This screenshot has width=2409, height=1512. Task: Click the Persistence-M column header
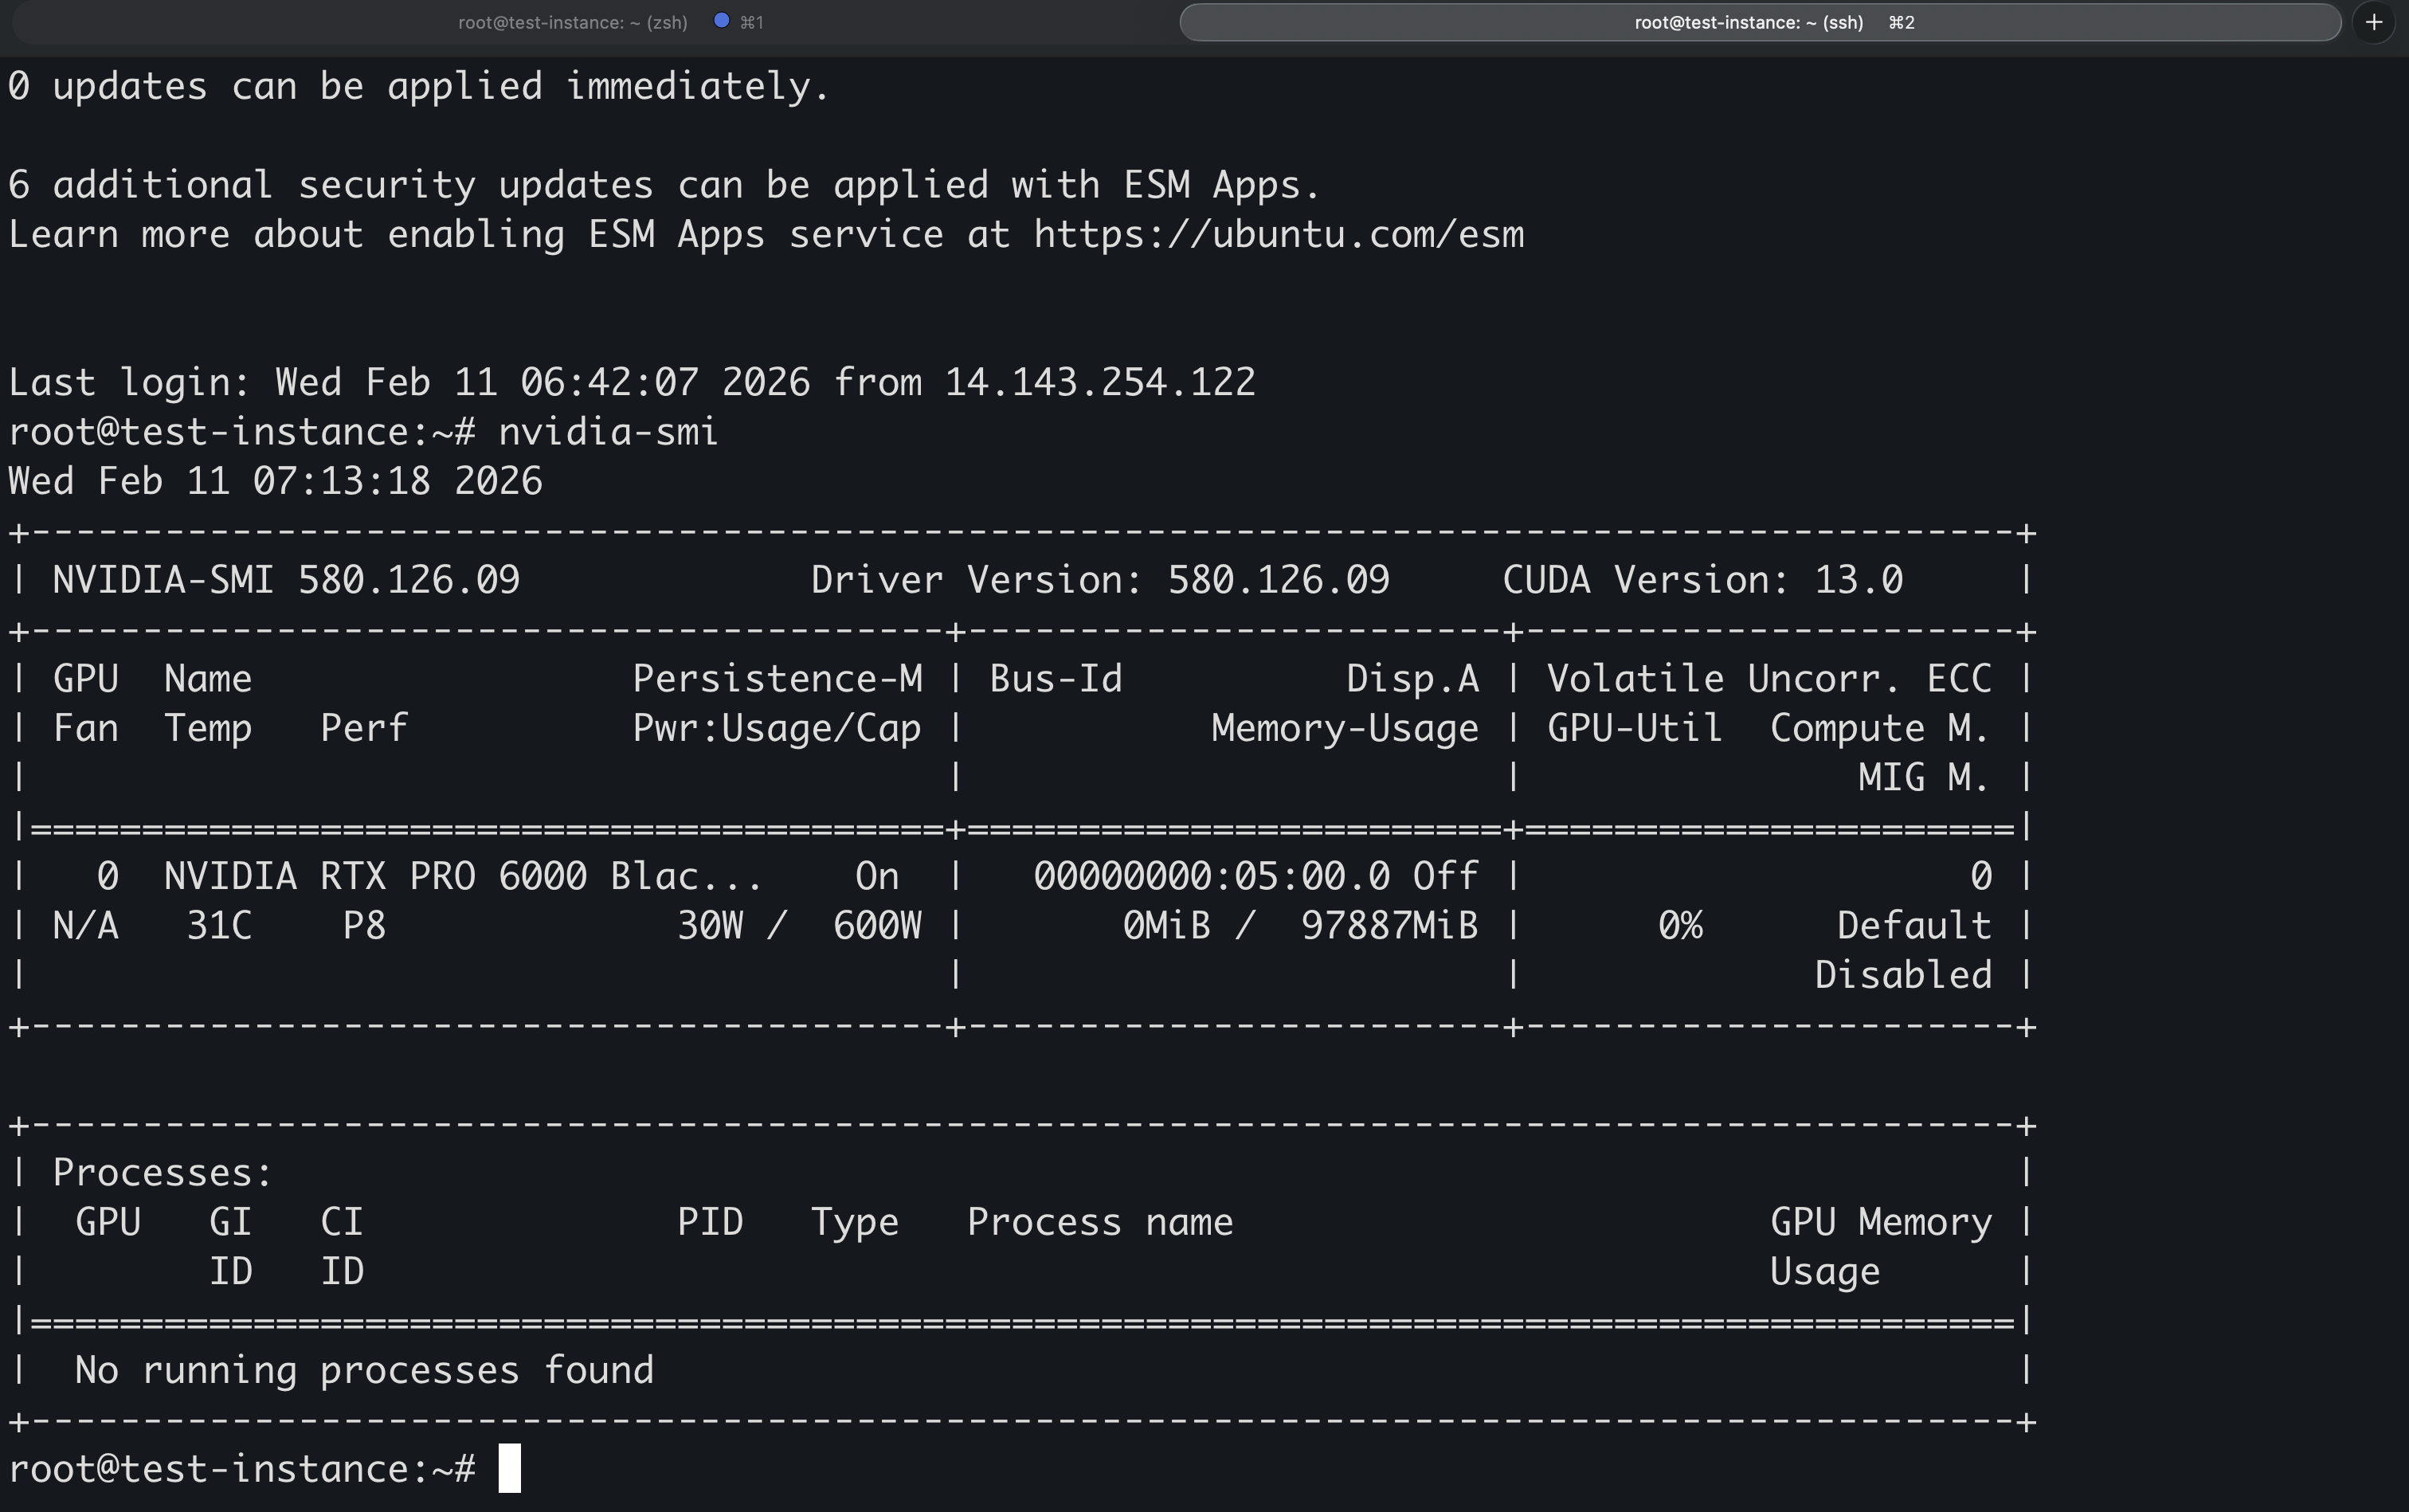[x=777, y=679]
